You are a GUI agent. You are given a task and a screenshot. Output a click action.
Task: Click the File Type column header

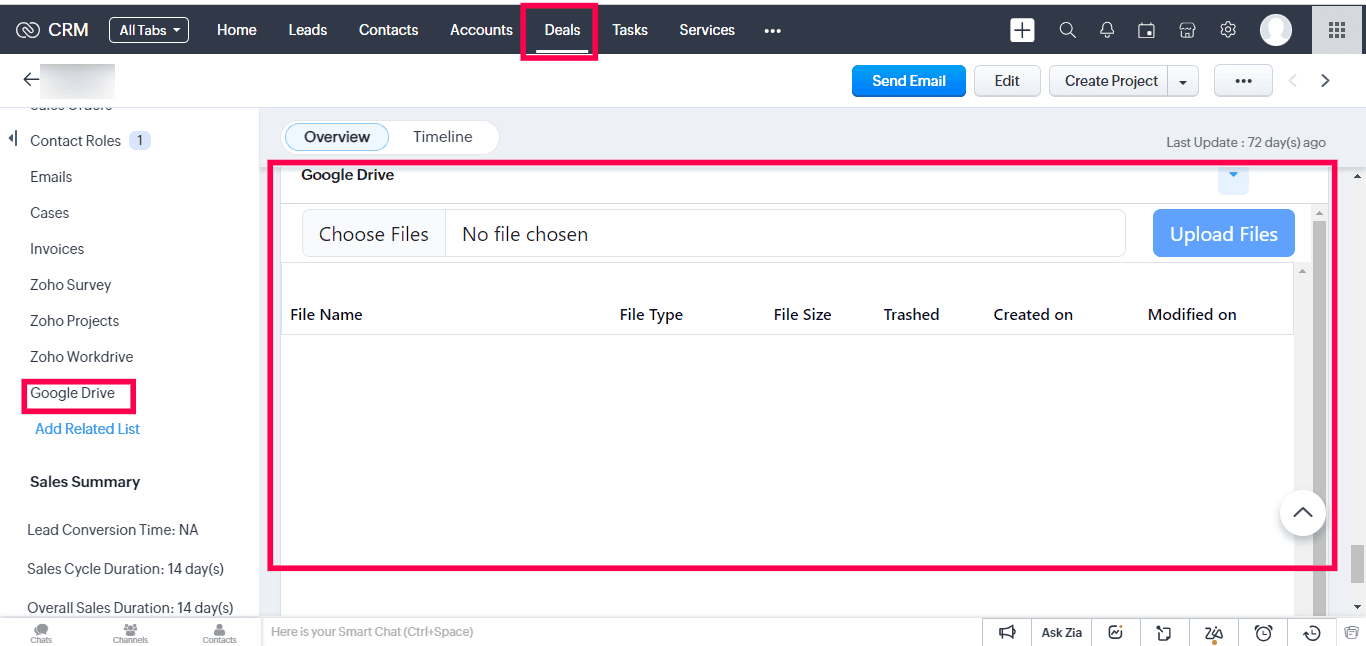(x=651, y=314)
